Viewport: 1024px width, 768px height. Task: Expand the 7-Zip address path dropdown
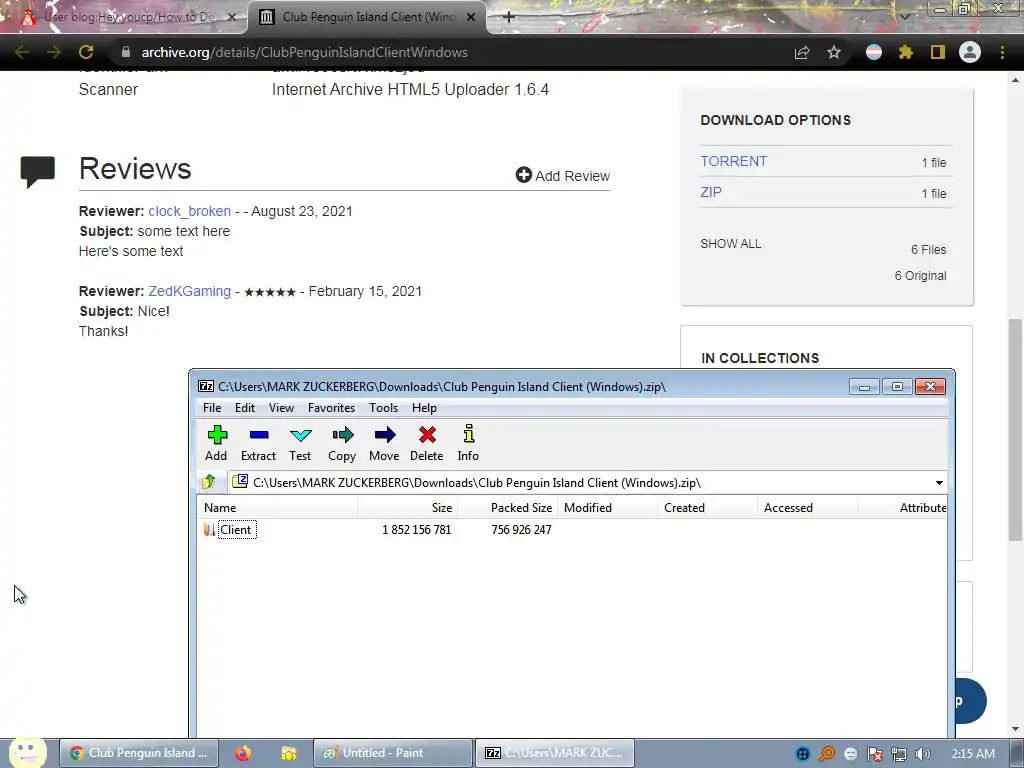[939, 483]
